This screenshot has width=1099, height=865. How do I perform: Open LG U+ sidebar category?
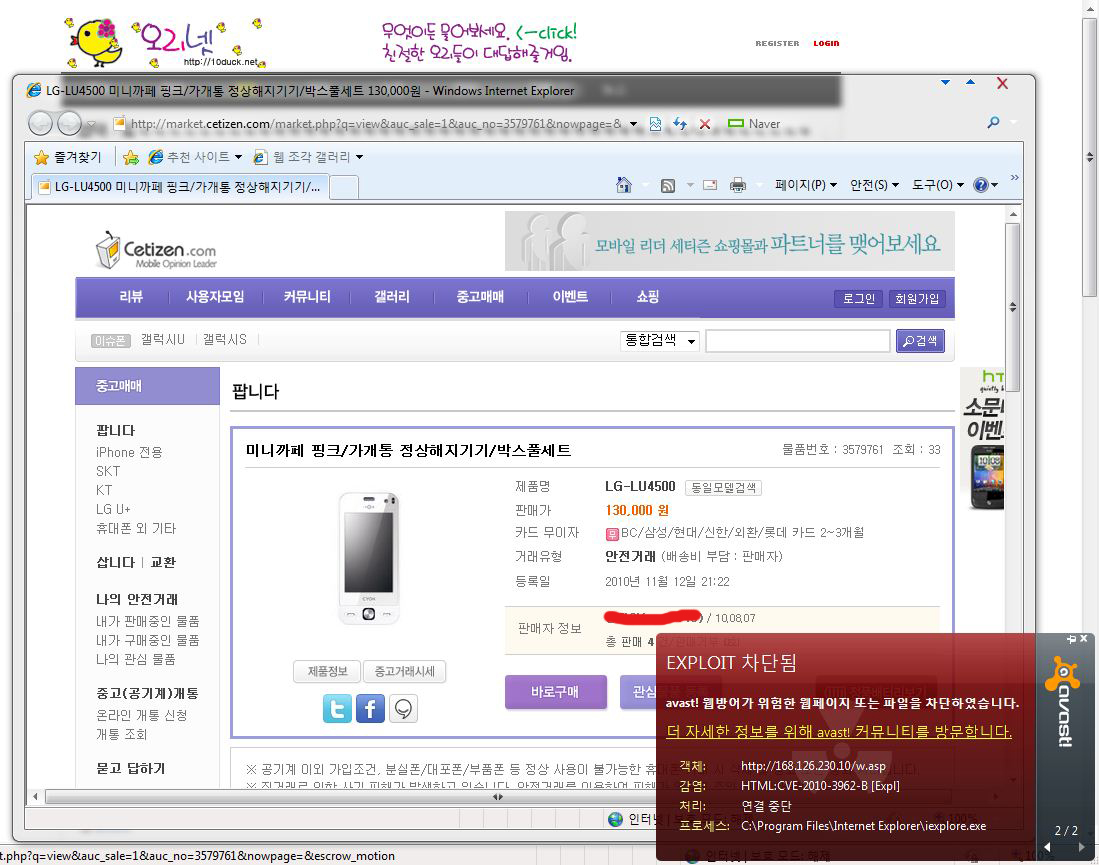click(113, 509)
